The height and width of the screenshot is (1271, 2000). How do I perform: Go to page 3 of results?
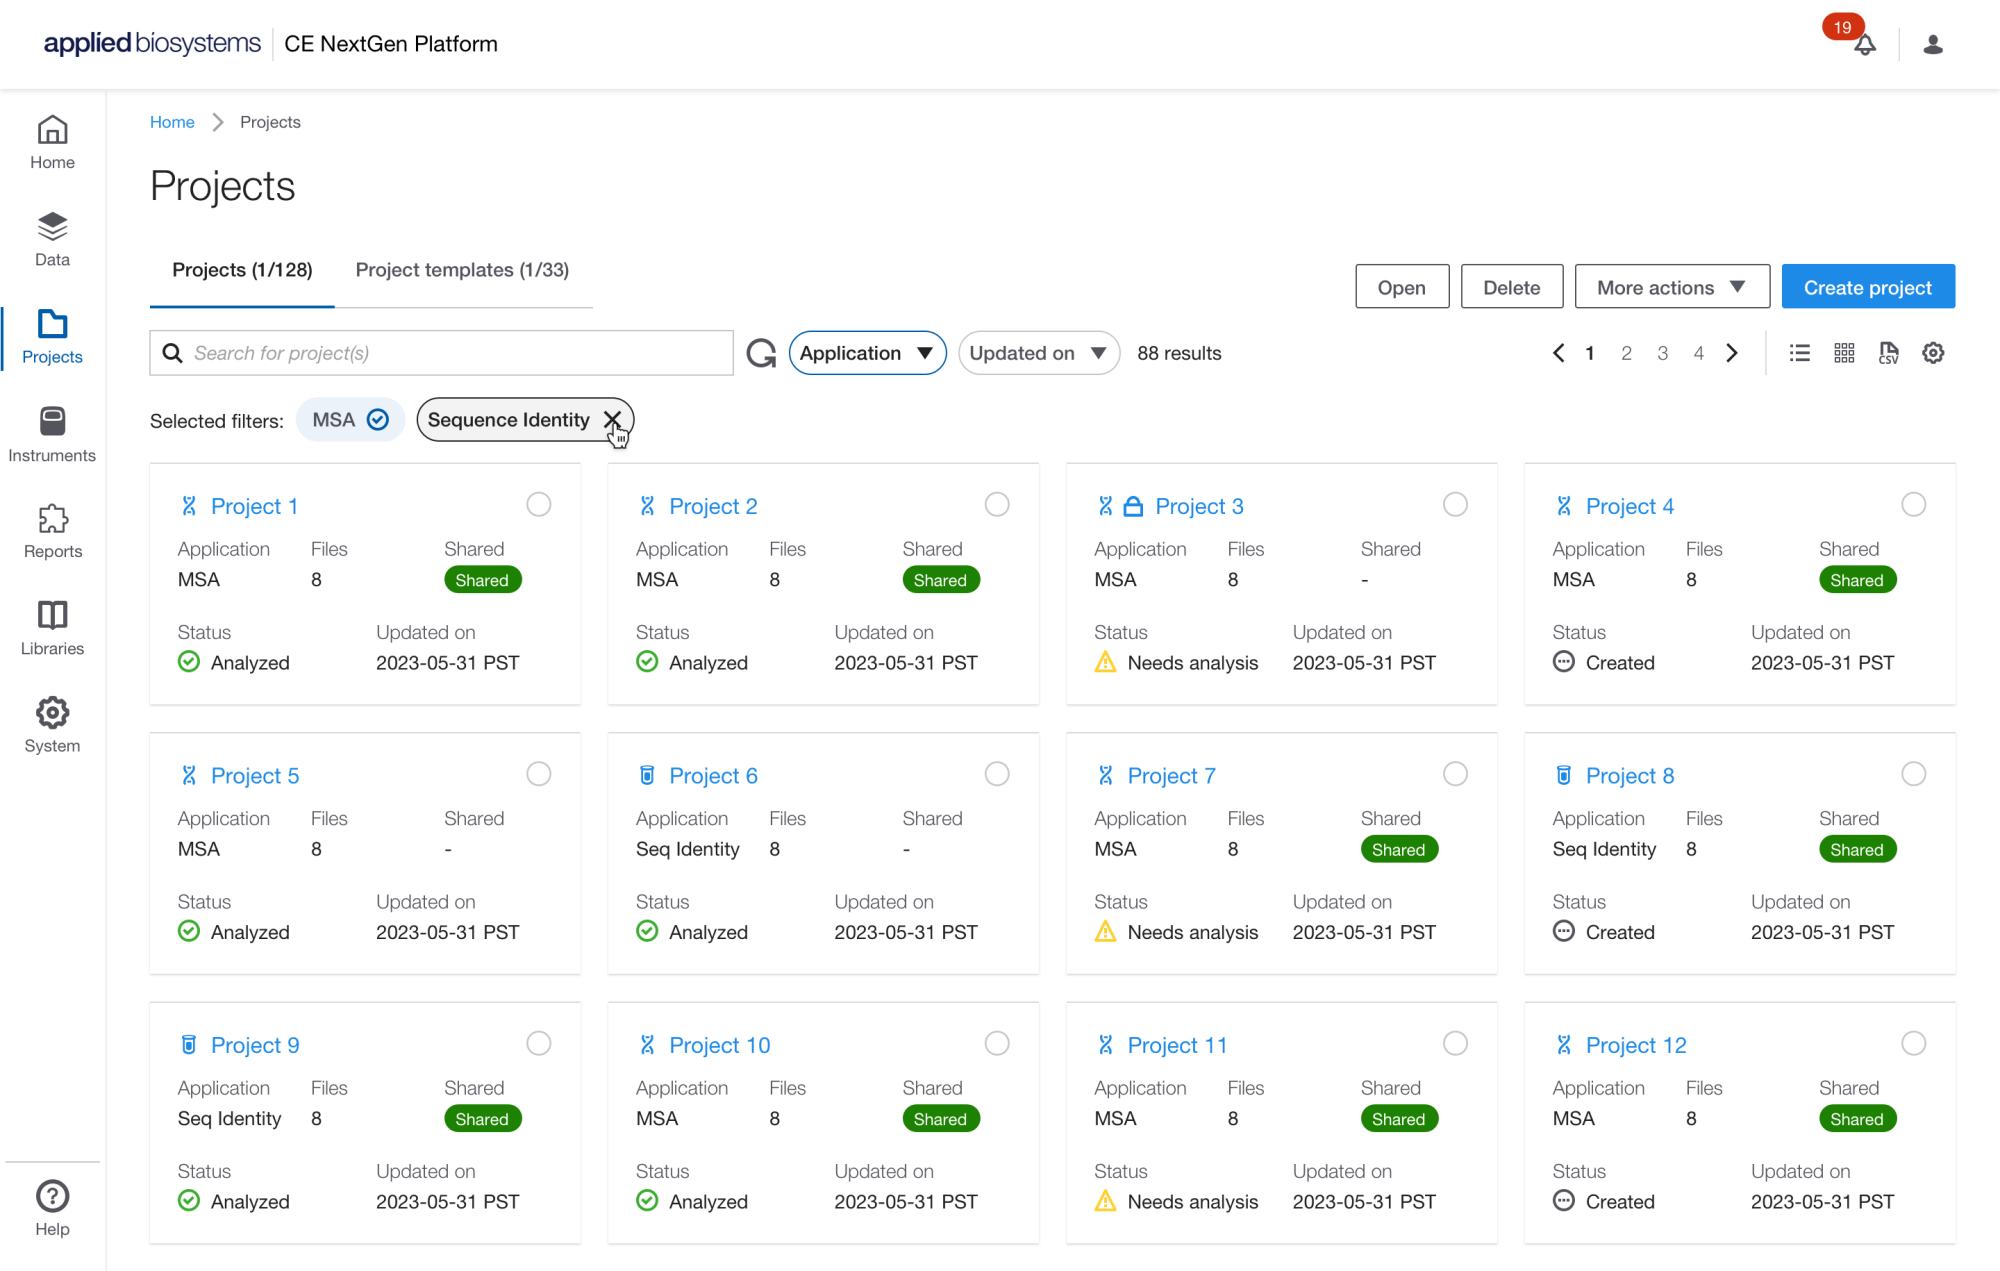[x=1662, y=353]
